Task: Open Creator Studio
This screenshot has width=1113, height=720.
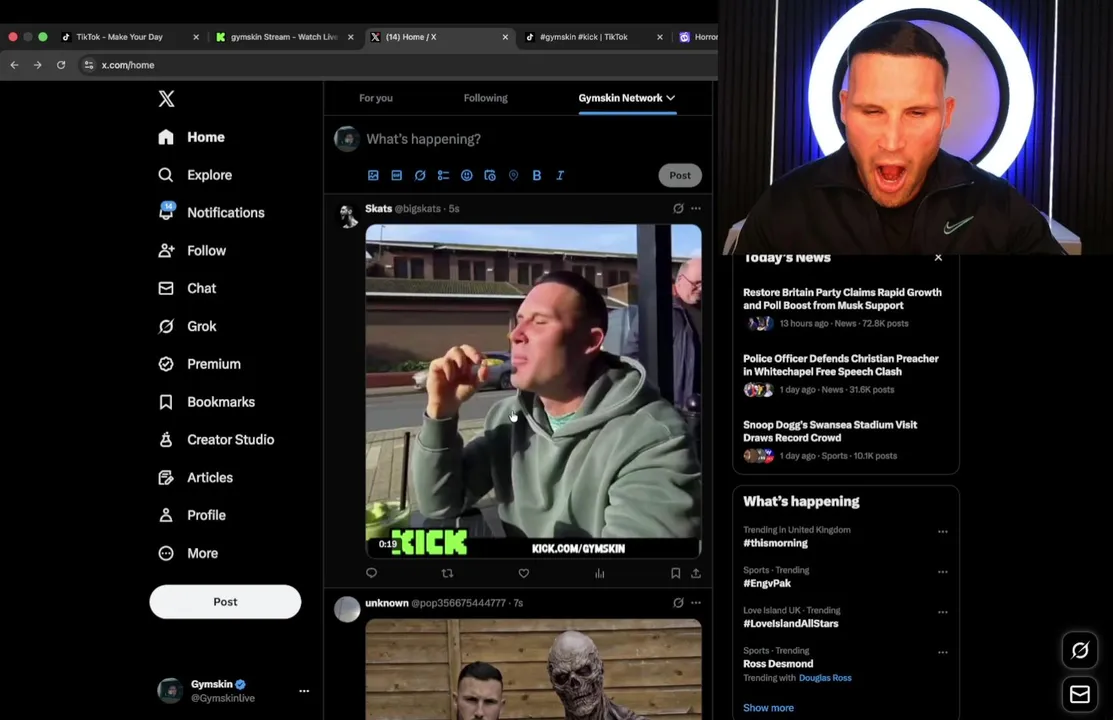Action: pos(216,440)
